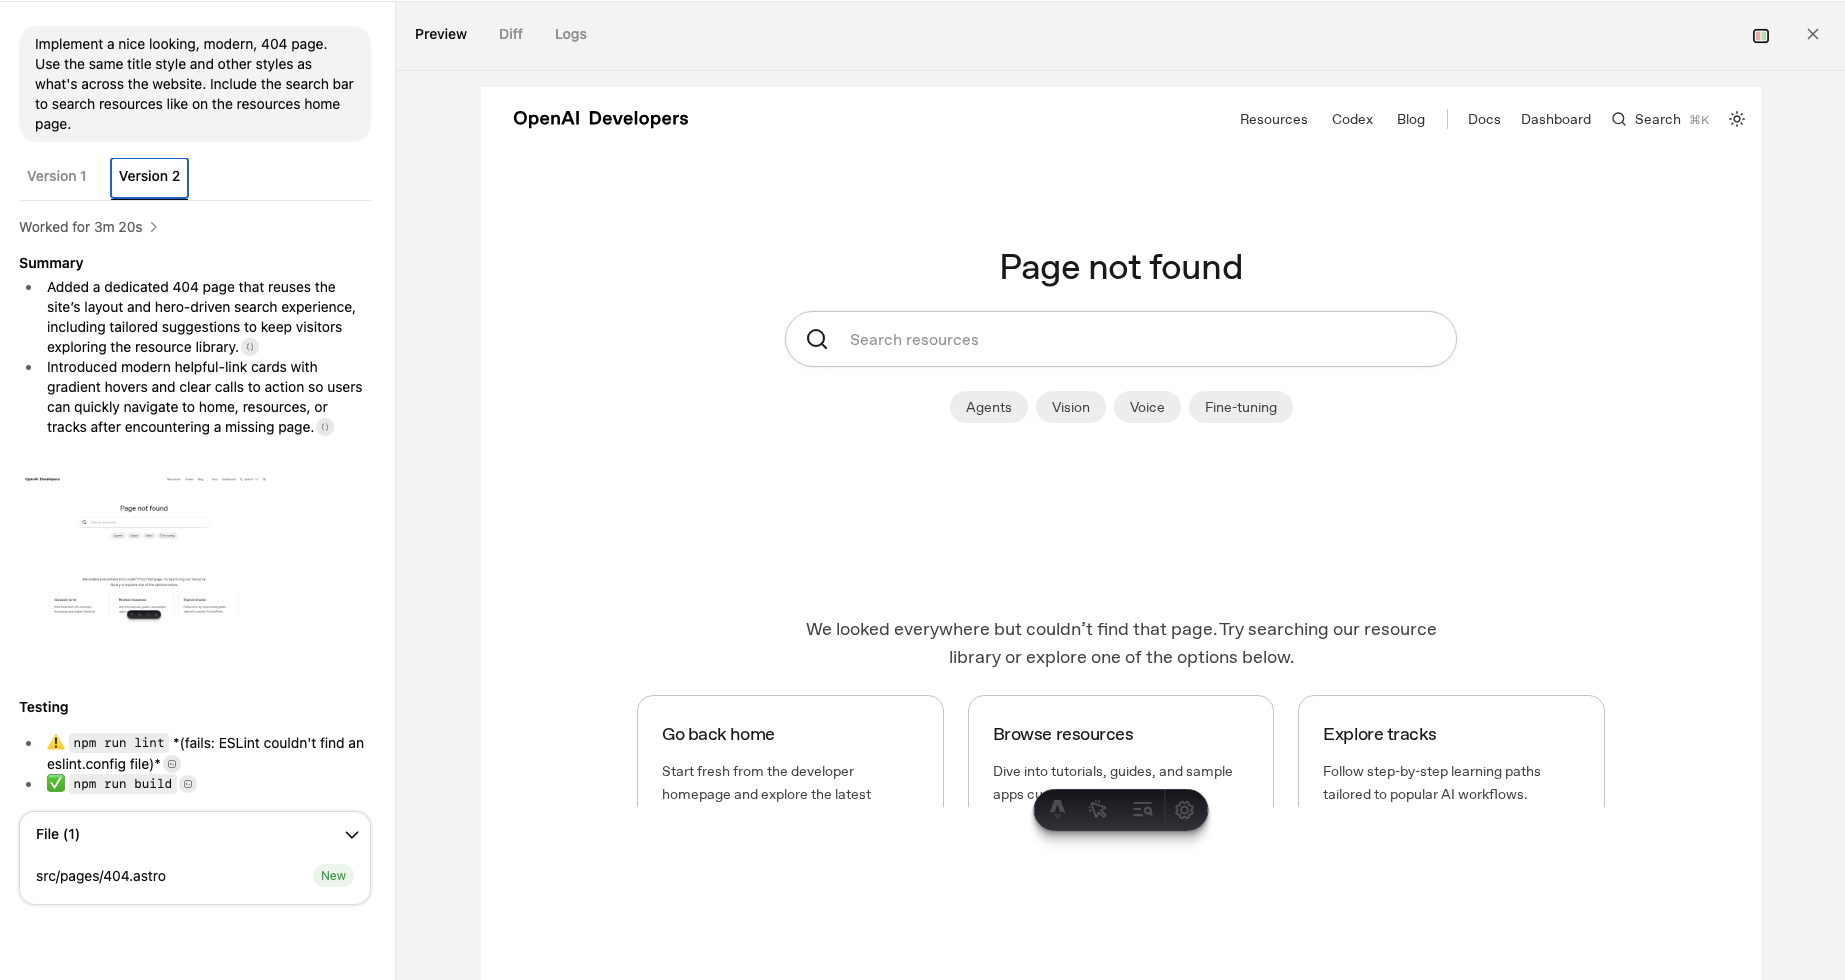Open src/pages/404.astro file entry

(101, 876)
